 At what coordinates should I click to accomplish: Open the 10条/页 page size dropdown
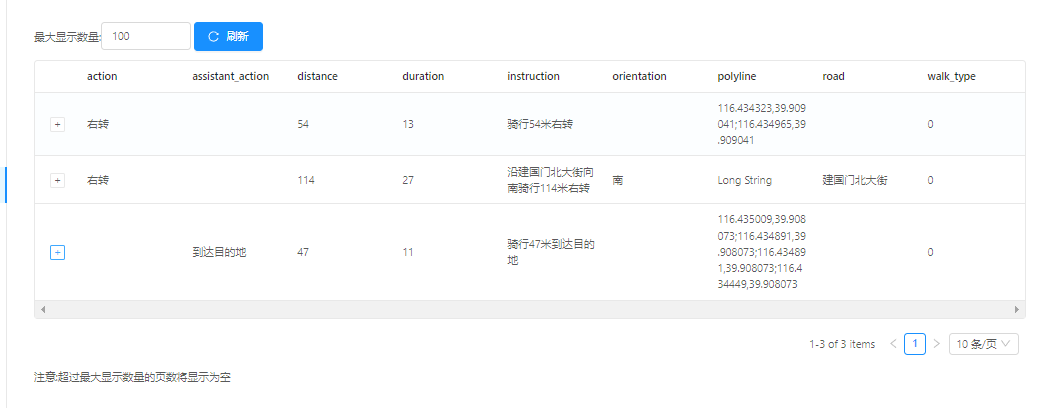[983, 344]
